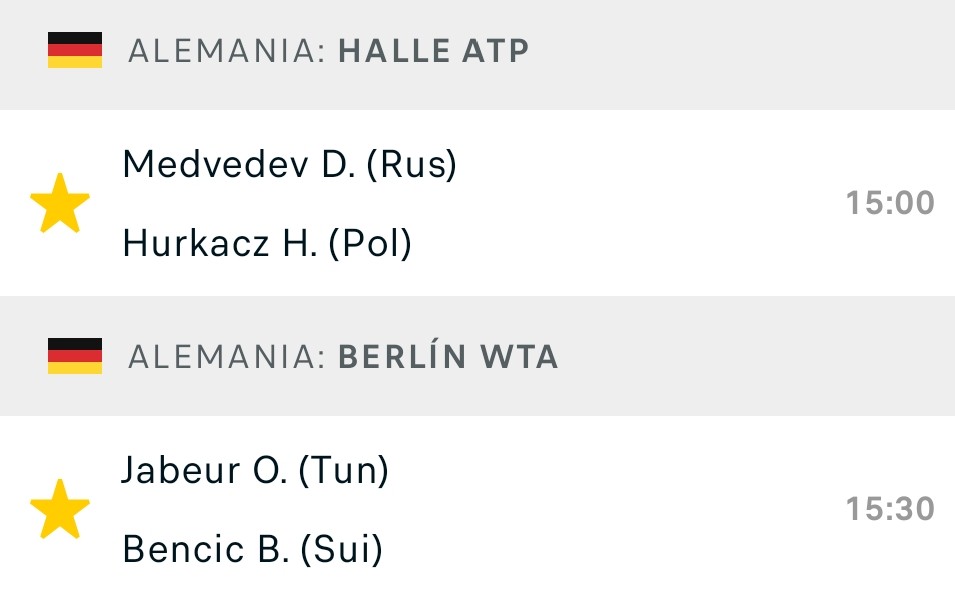Unfavorite the Medvedev vs Hurkacz match star
This screenshot has width=955, height=597.
coord(60,203)
